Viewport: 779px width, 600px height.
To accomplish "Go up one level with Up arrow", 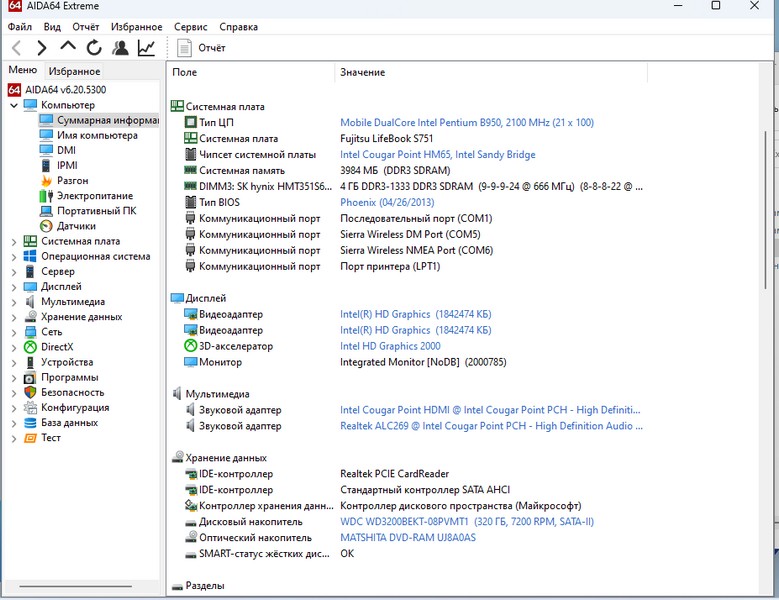I will pyautogui.click(x=68, y=47).
